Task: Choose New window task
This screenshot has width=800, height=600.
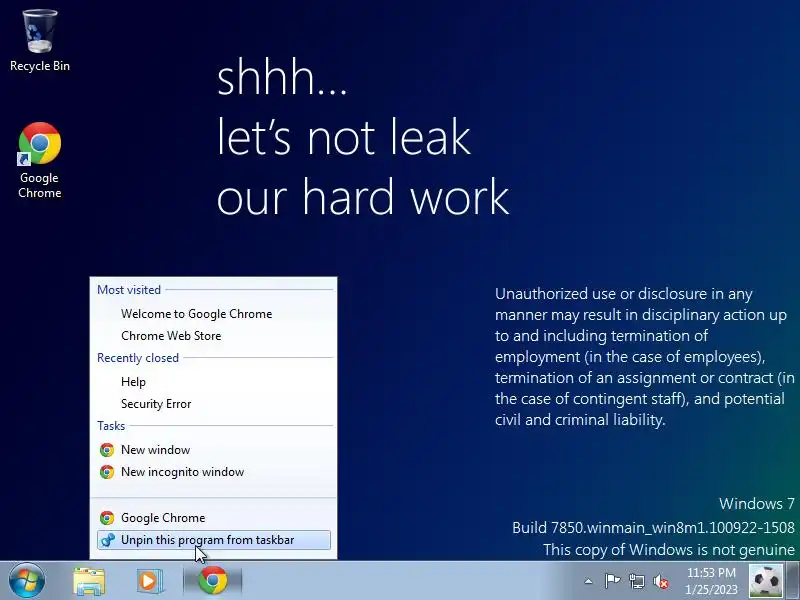Action: pyautogui.click(x=213, y=449)
